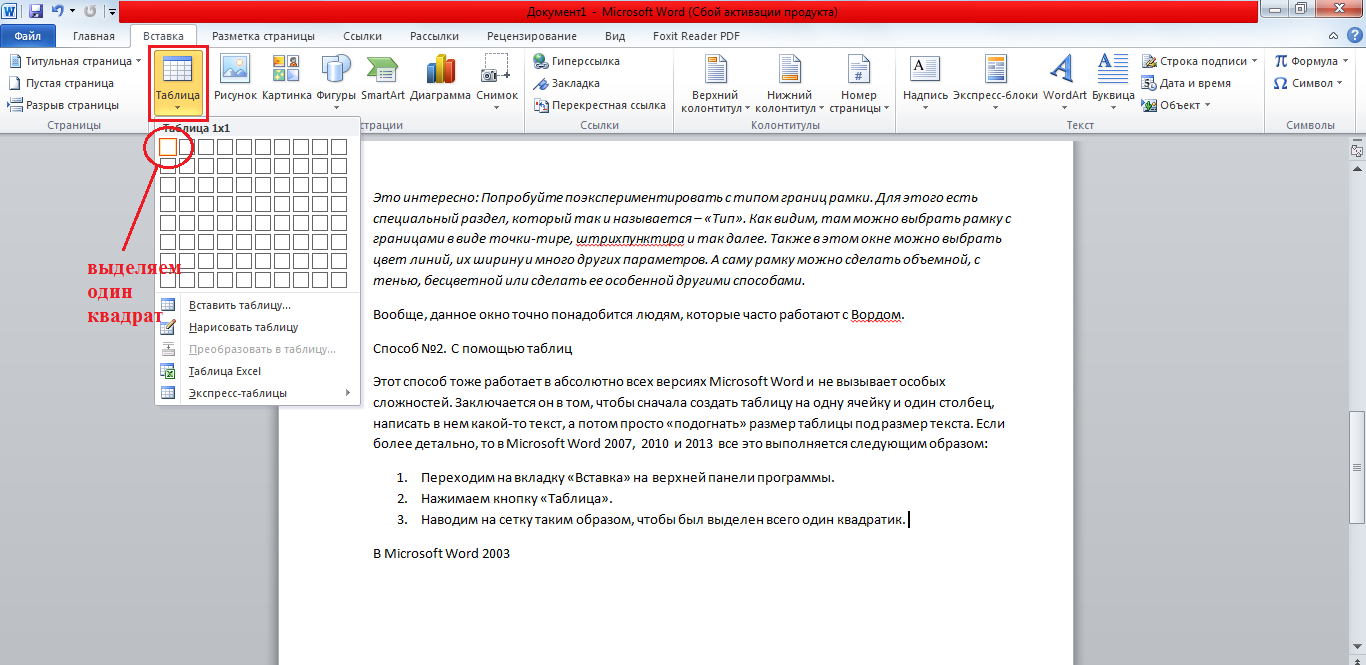Open the Фигуры shapes dropdown
The width and height of the screenshot is (1366, 665).
click(335, 78)
